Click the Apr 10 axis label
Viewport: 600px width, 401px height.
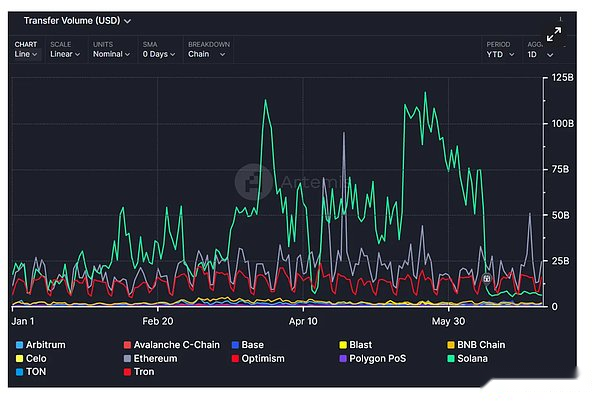303,321
